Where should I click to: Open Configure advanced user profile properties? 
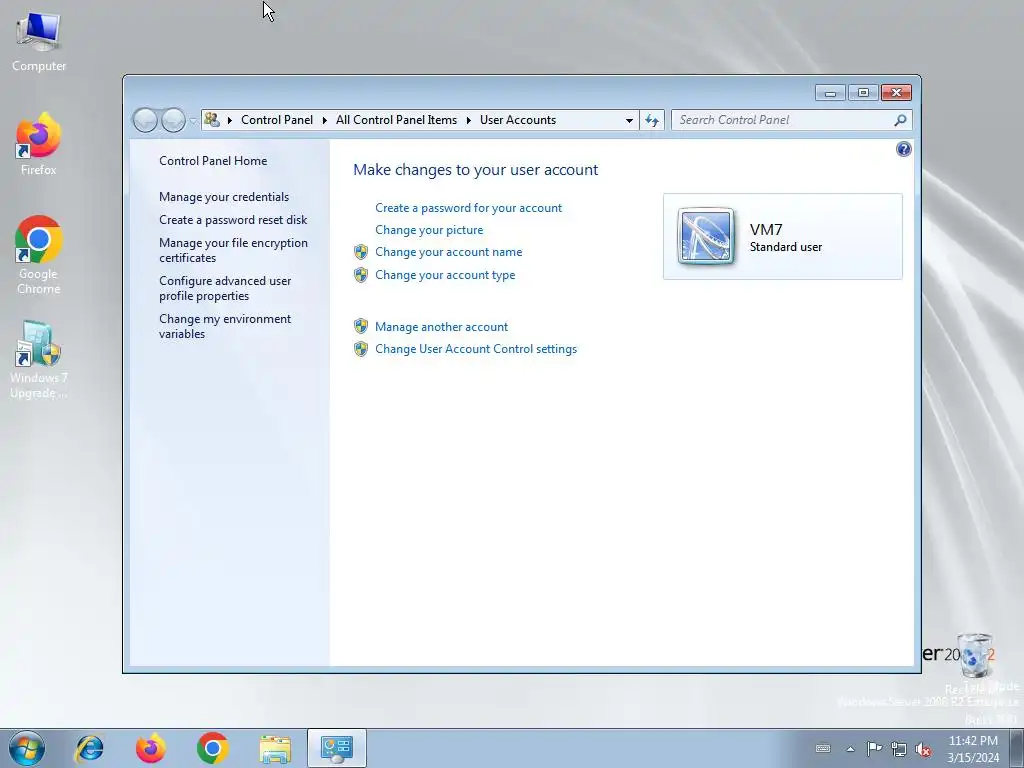(x=225, y=288)
